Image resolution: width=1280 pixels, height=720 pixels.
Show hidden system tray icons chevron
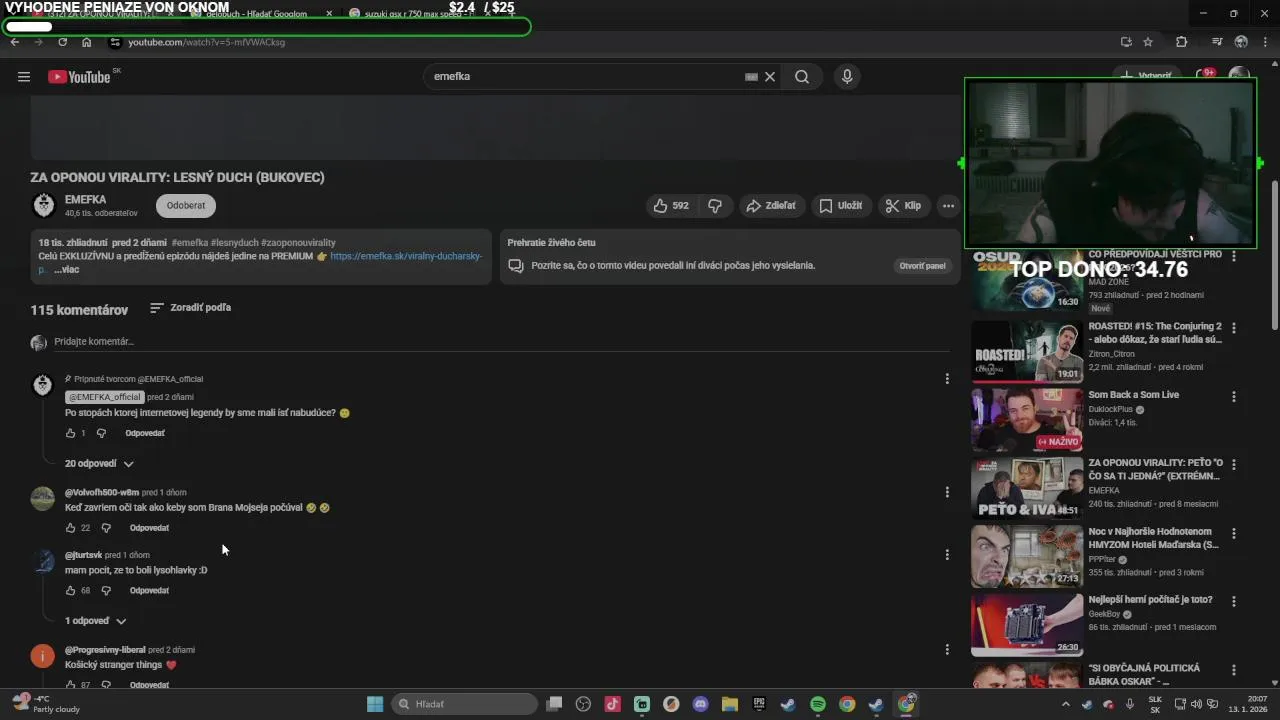[x=1065, y=704]
